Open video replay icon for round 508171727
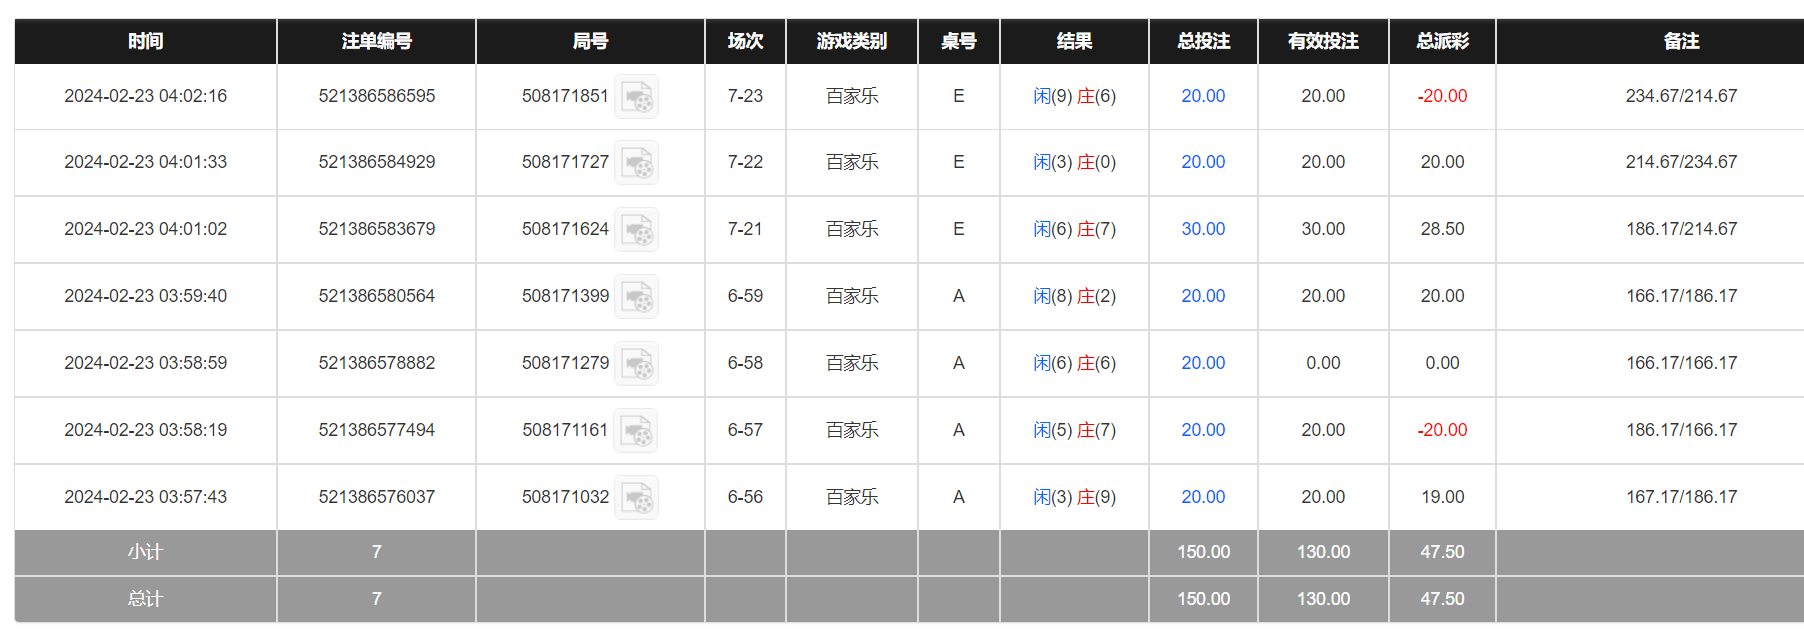The height and width of the screenshot is (630, 1804). 636,163
